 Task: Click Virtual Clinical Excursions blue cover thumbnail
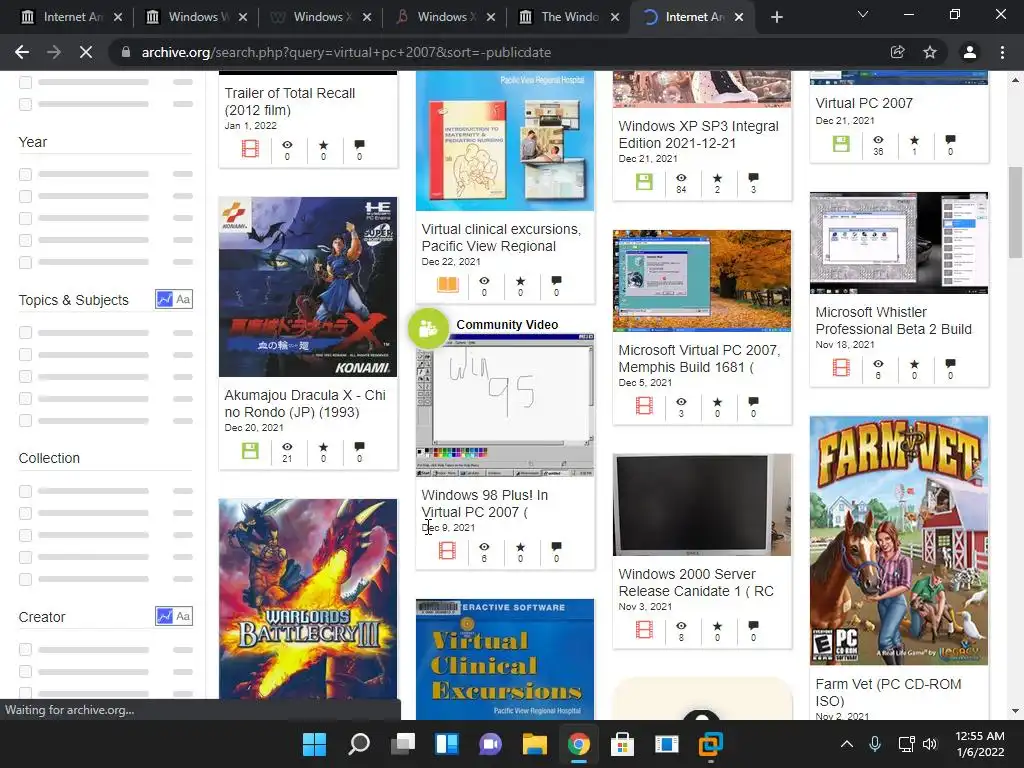pyautogui.click(x=505, y=660)
